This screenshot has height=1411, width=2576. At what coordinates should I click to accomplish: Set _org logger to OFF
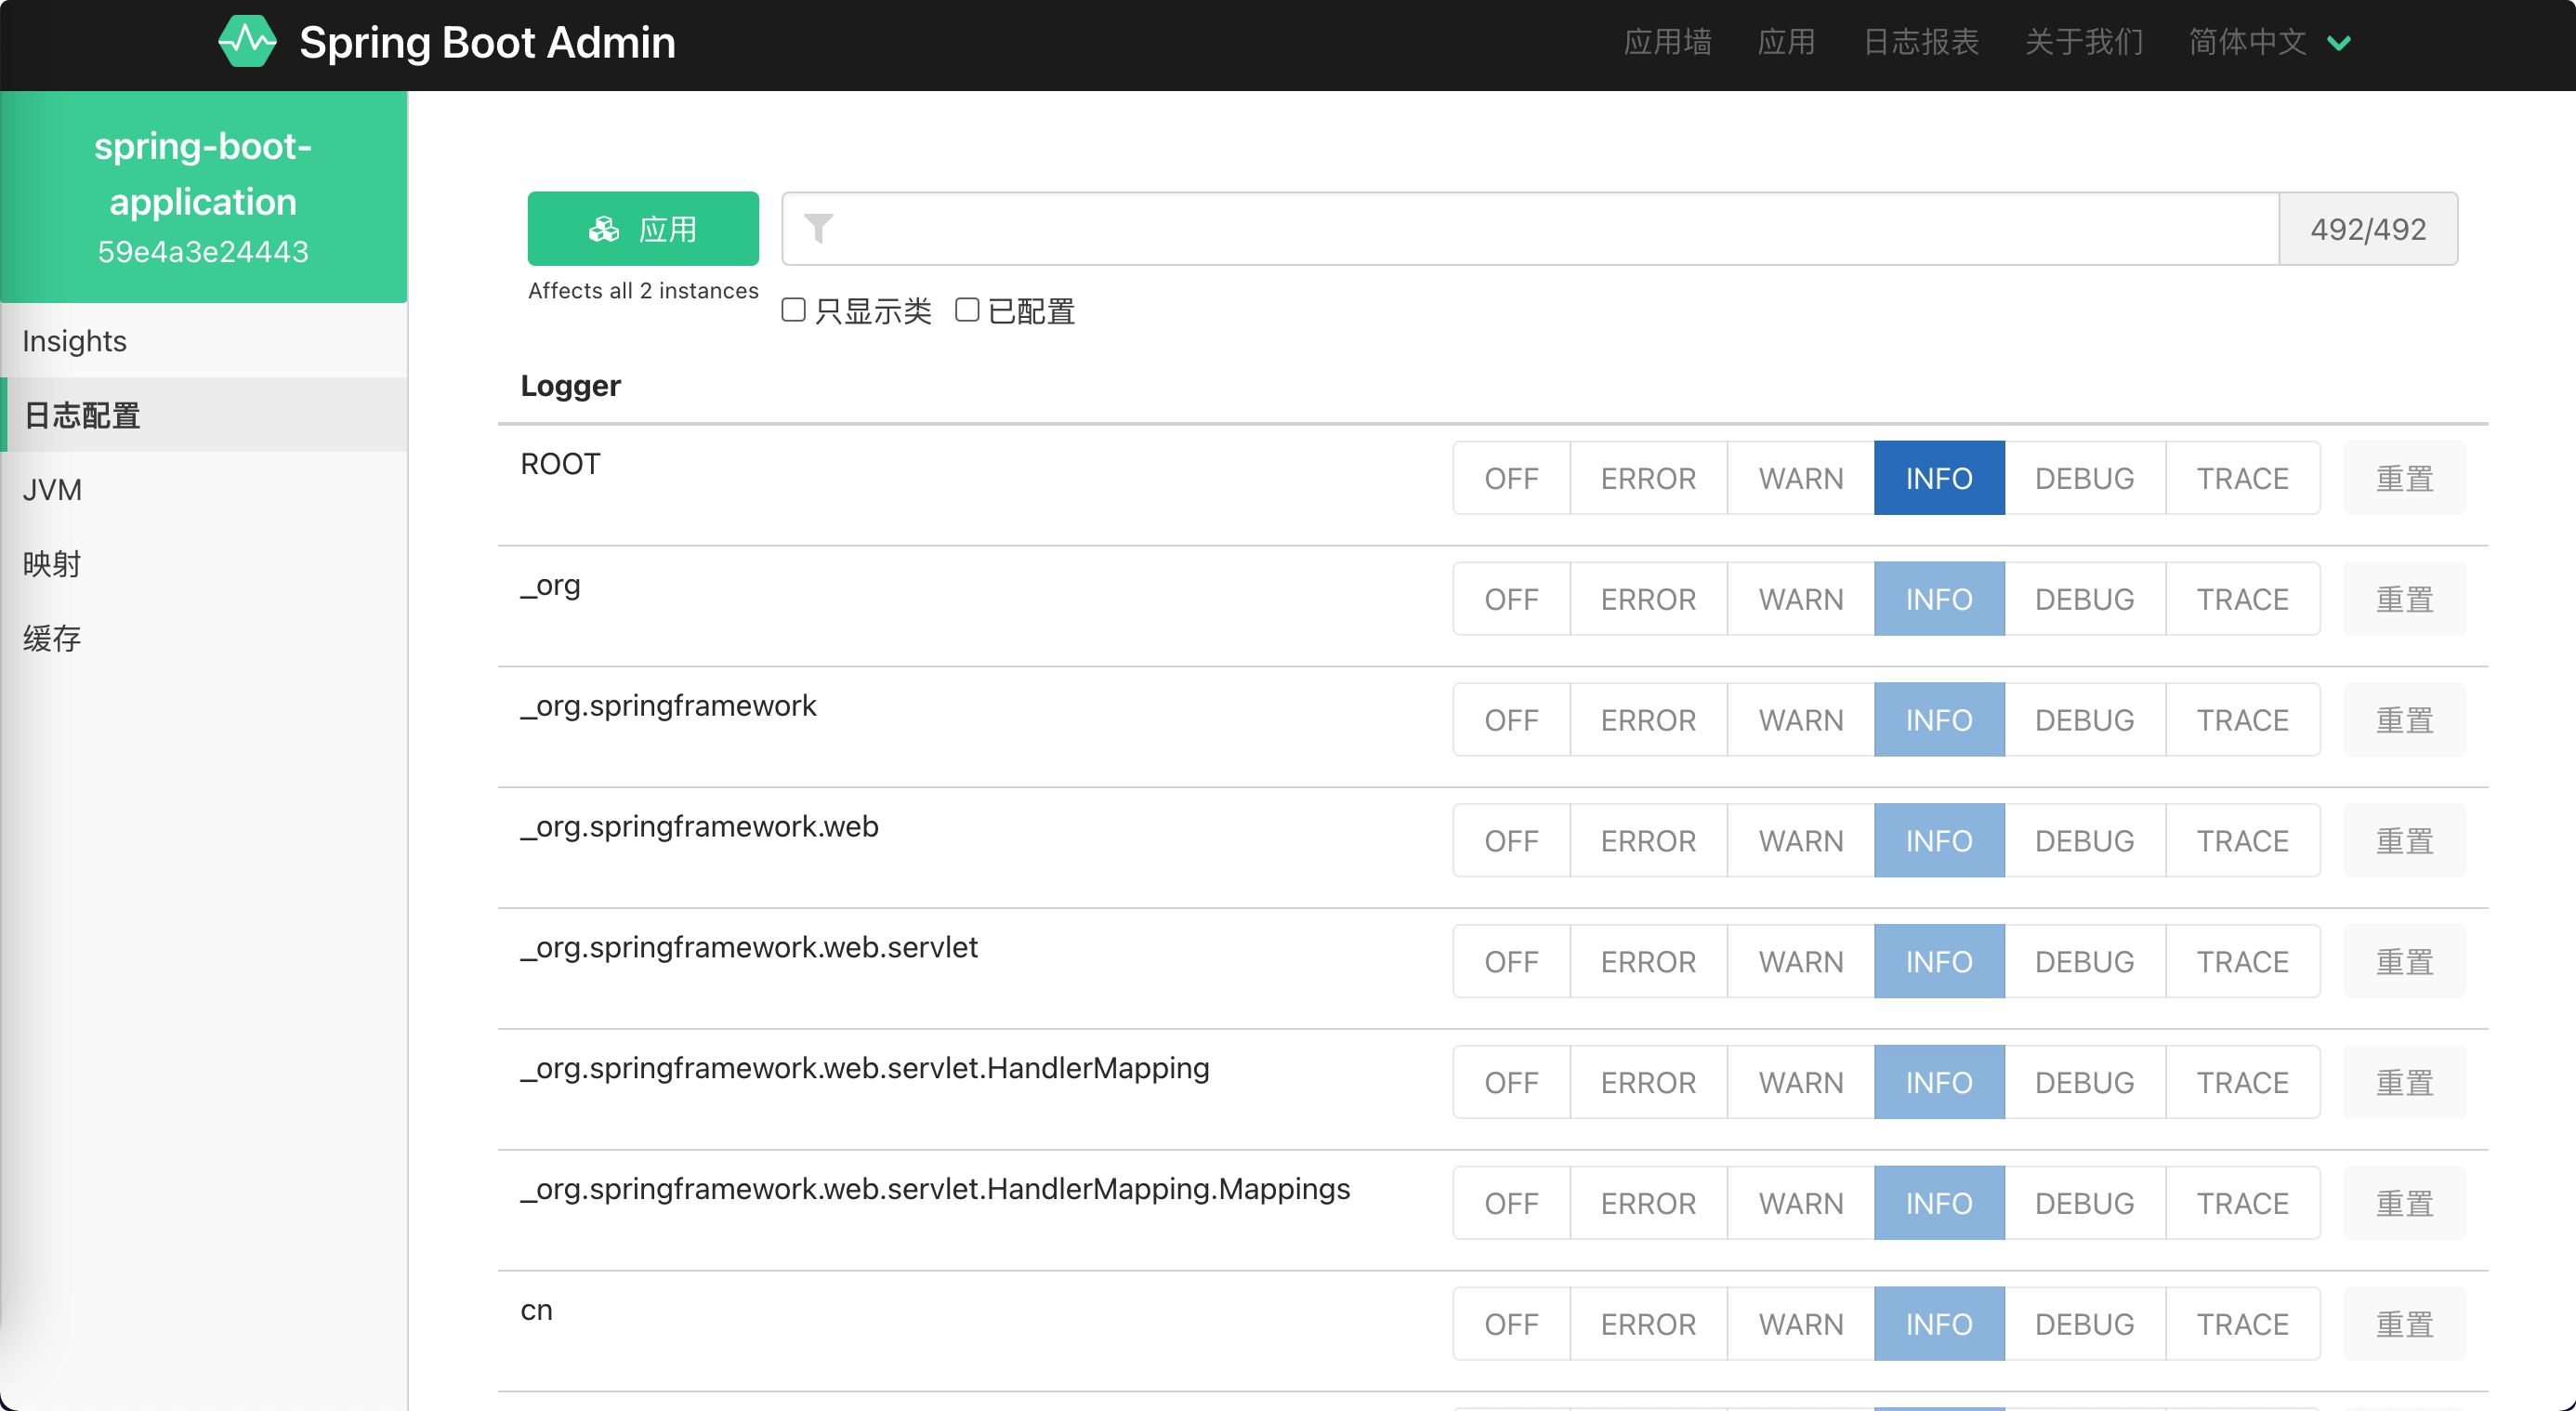pyautogui.click(x=1511, y=599)
